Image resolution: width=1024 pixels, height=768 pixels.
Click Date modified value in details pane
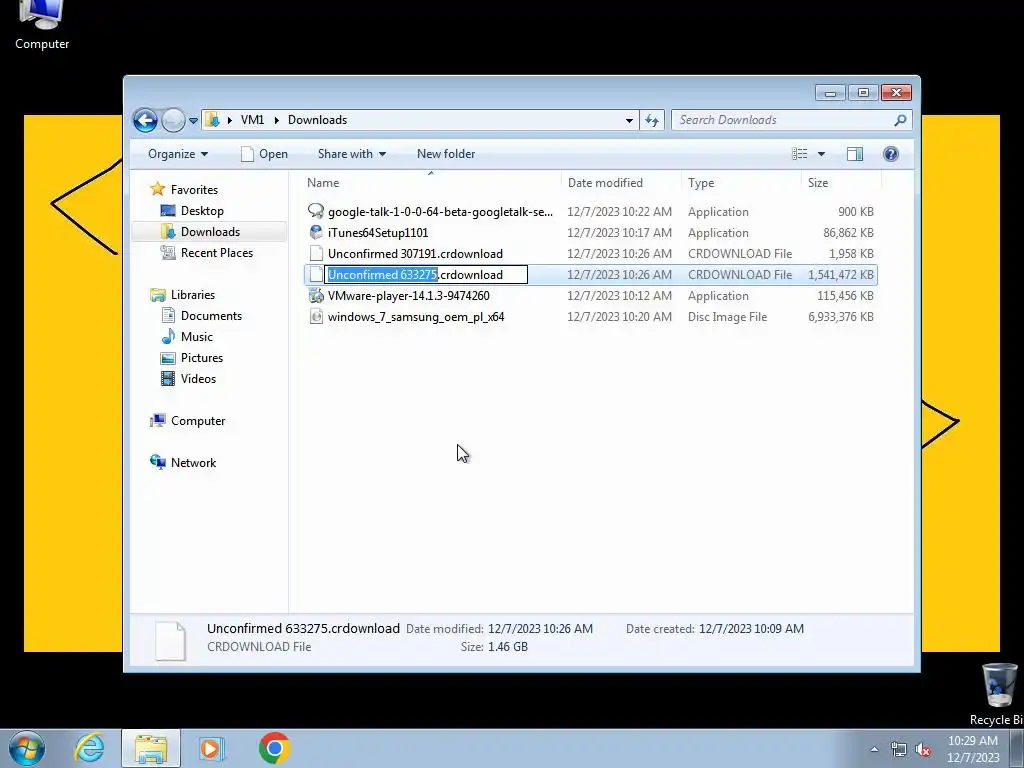coord(540,629)
